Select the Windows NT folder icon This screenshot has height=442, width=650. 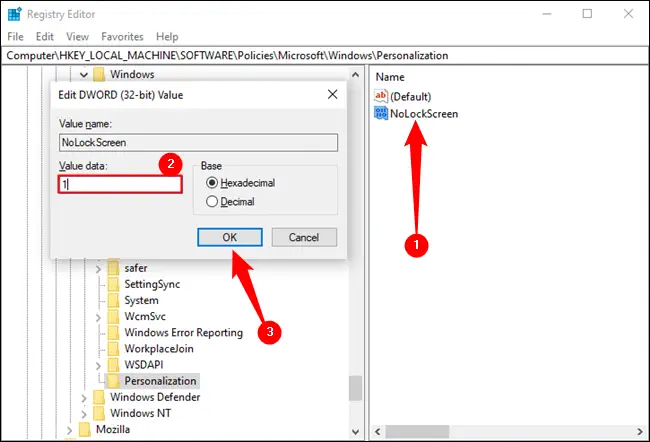pyautogui.click(x=99, y=413)
